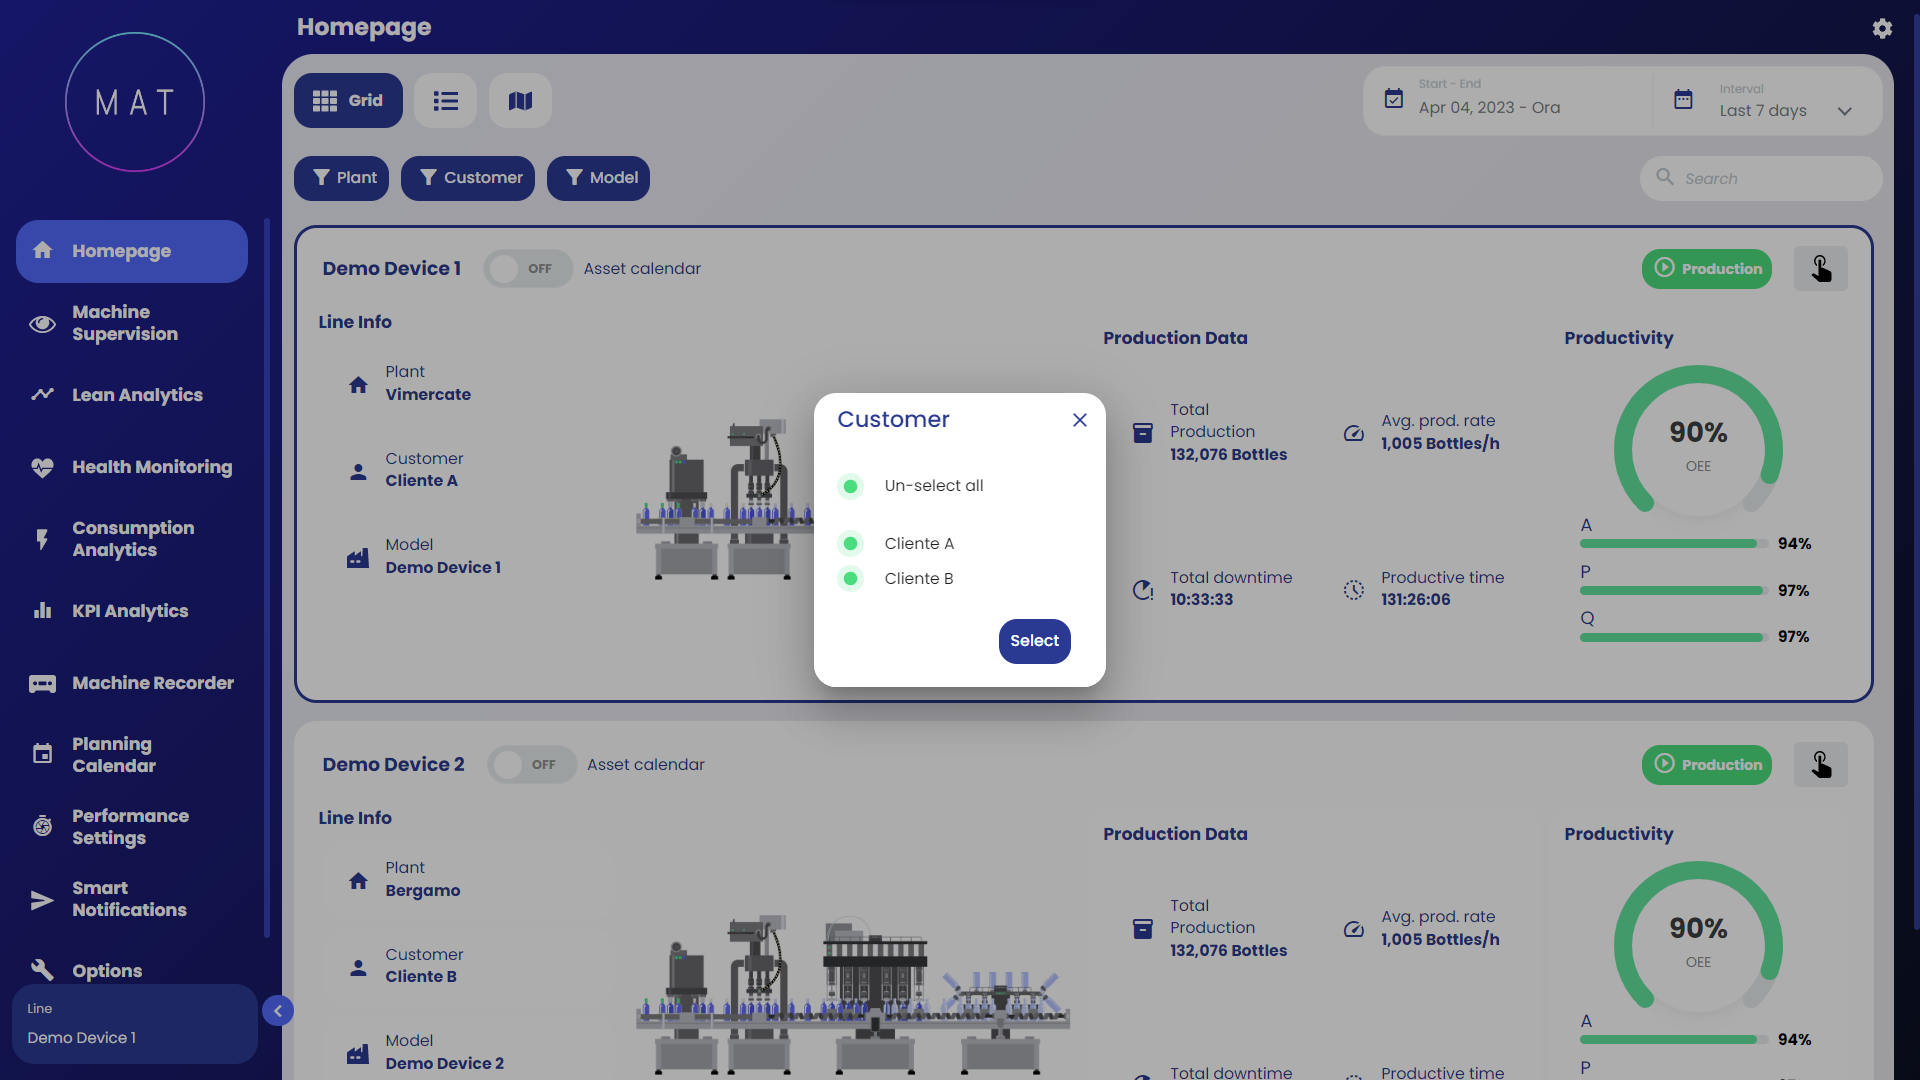
Task: Collapse sidebar with the chevron arrow
Action: tap(278, 1011)
